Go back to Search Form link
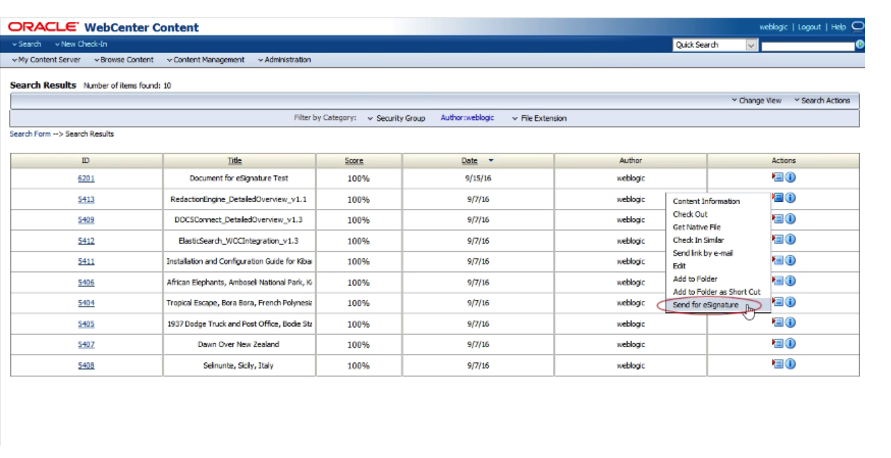Image resolution: width=891 pixels, height=458 pixels. (x=30, y=134)
